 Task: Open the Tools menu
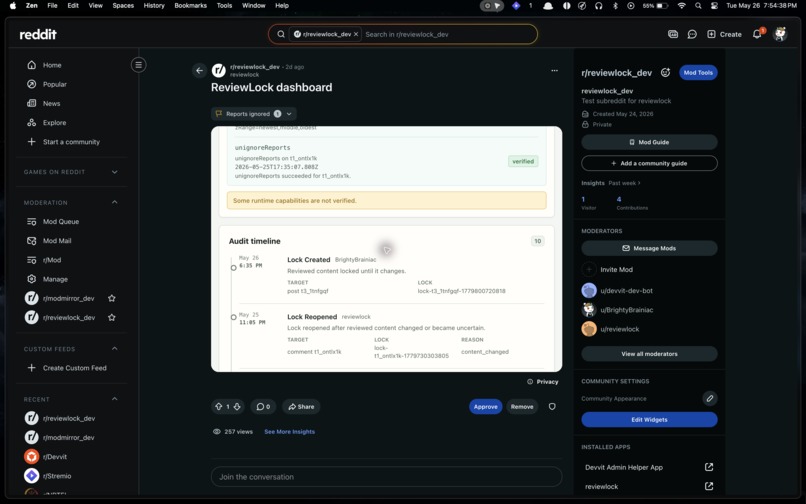[x=224, y=6]
